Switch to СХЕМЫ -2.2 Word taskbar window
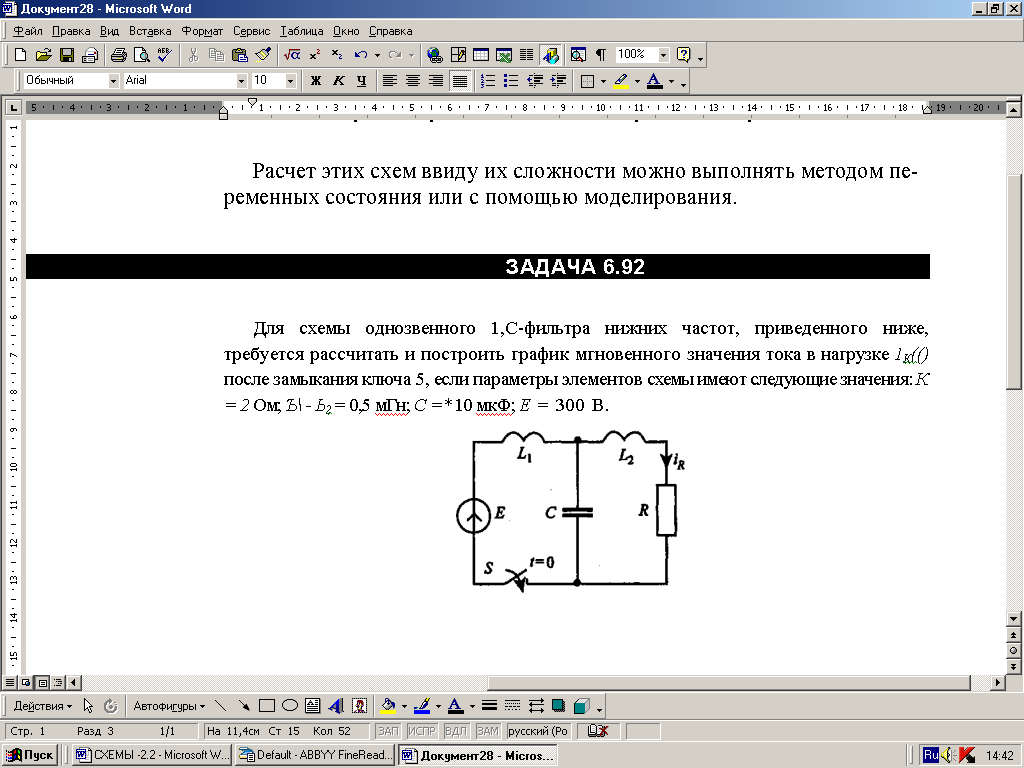This screenshot has width=1024, height=768. (x=152, y=756)
